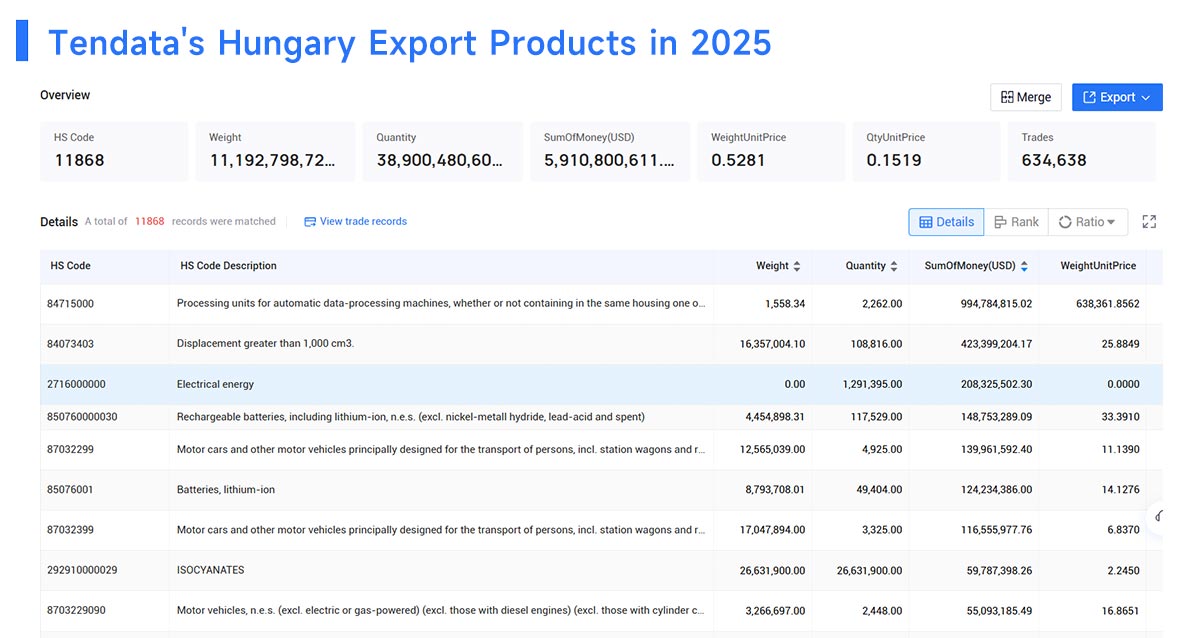The height and width of the screenshot is (638, 1190).
Task: Click the WeightUnitPrice overview card 0.5281
Action: point(770,151)
